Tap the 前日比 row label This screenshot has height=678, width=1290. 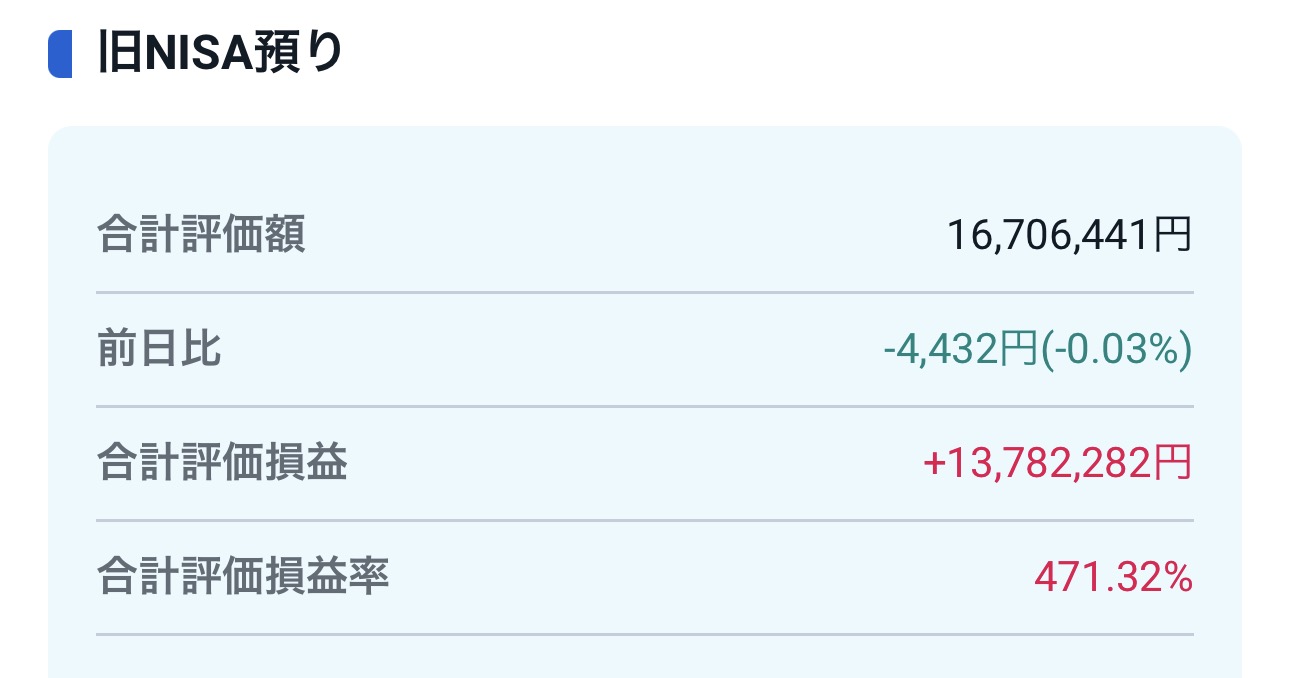click(159, 350)
